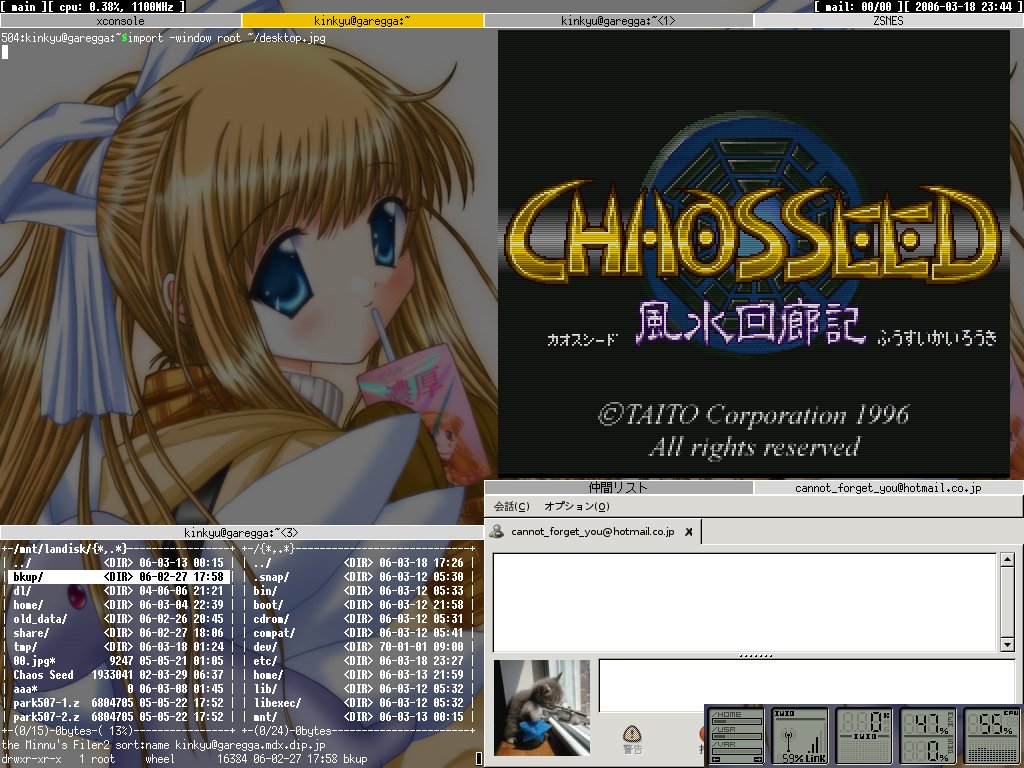The image size is (1024, 768).
Task: Open the 会話(C) menu
Action: coord(511,506)
